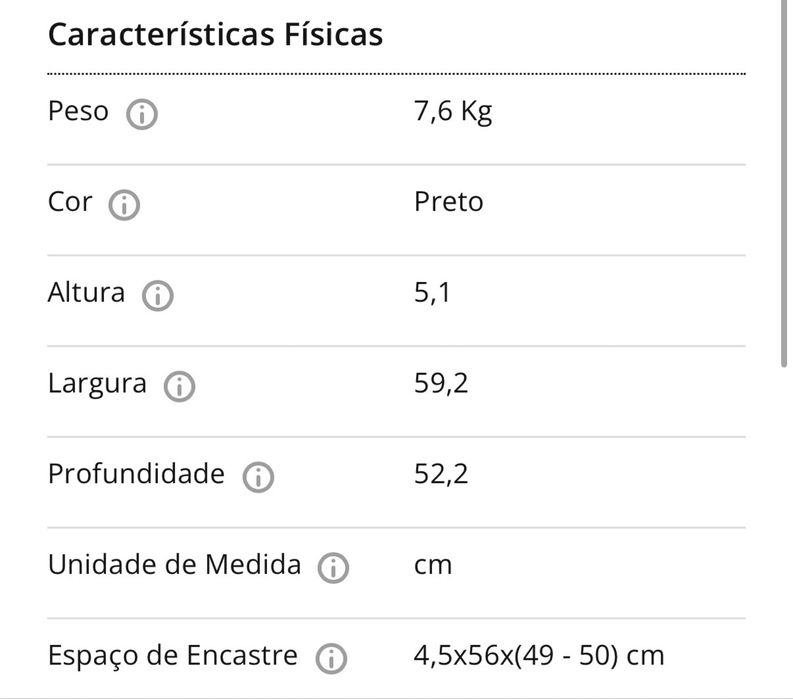Click the Espaço de Encastre info icon
This screenshot has width=793, height=699.
tap(330, 658)
